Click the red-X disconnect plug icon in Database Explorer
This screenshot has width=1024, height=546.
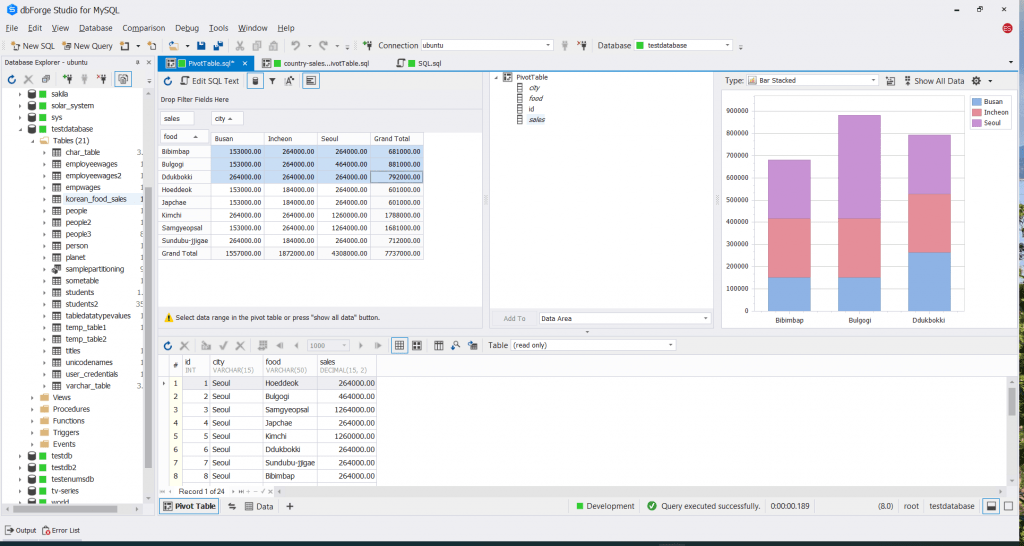(x=101, y=79)
